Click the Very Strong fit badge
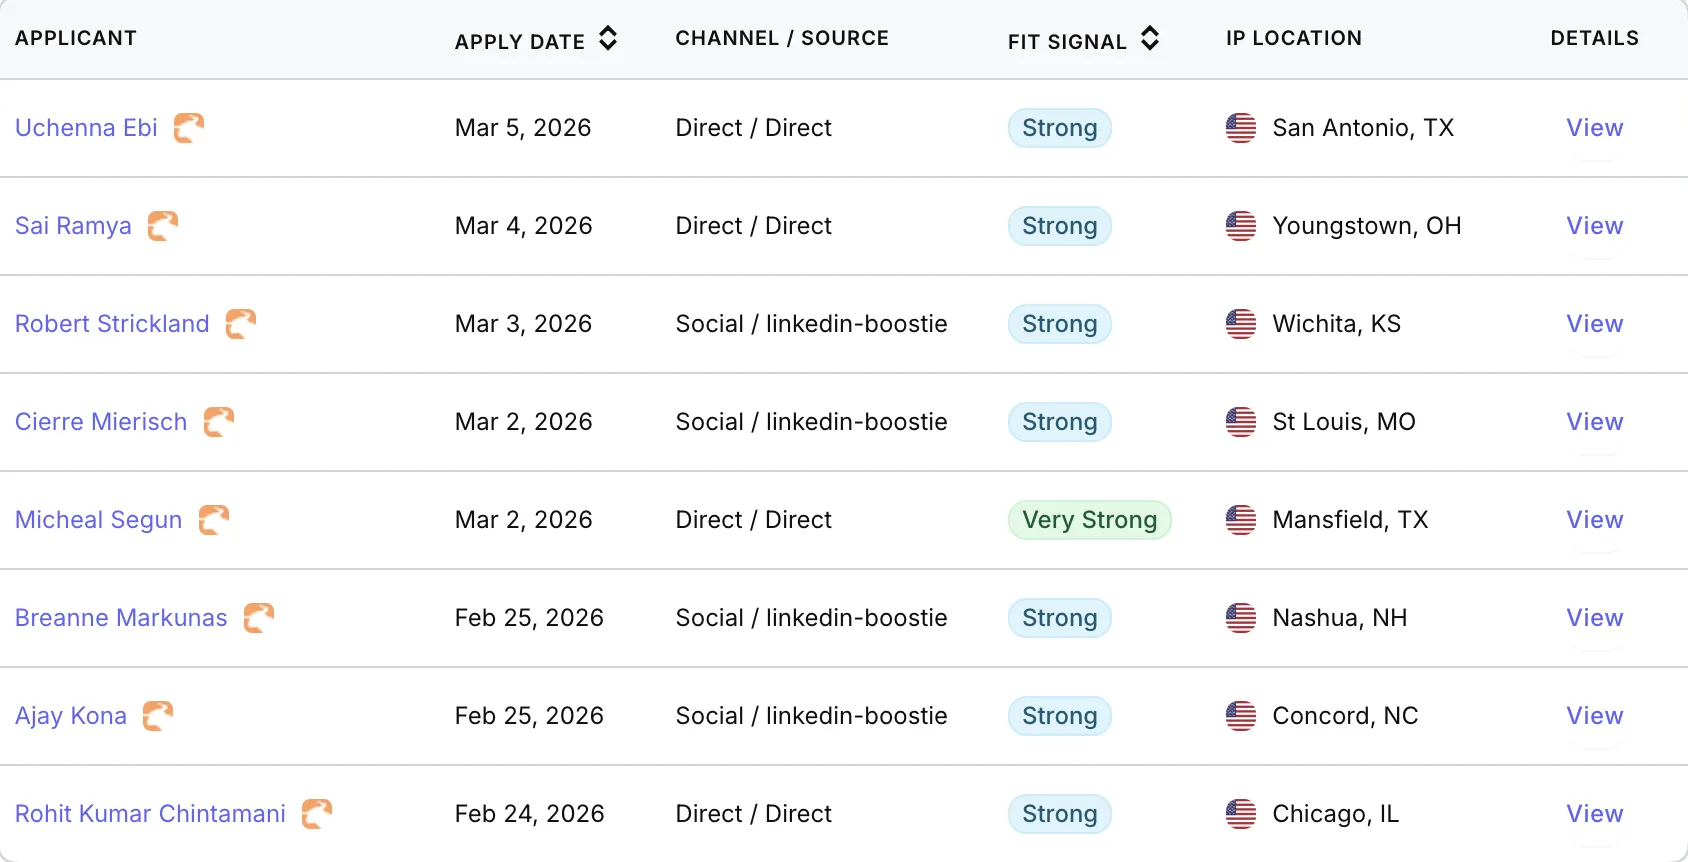The image size is (1688, 862). click(1089, 520)
